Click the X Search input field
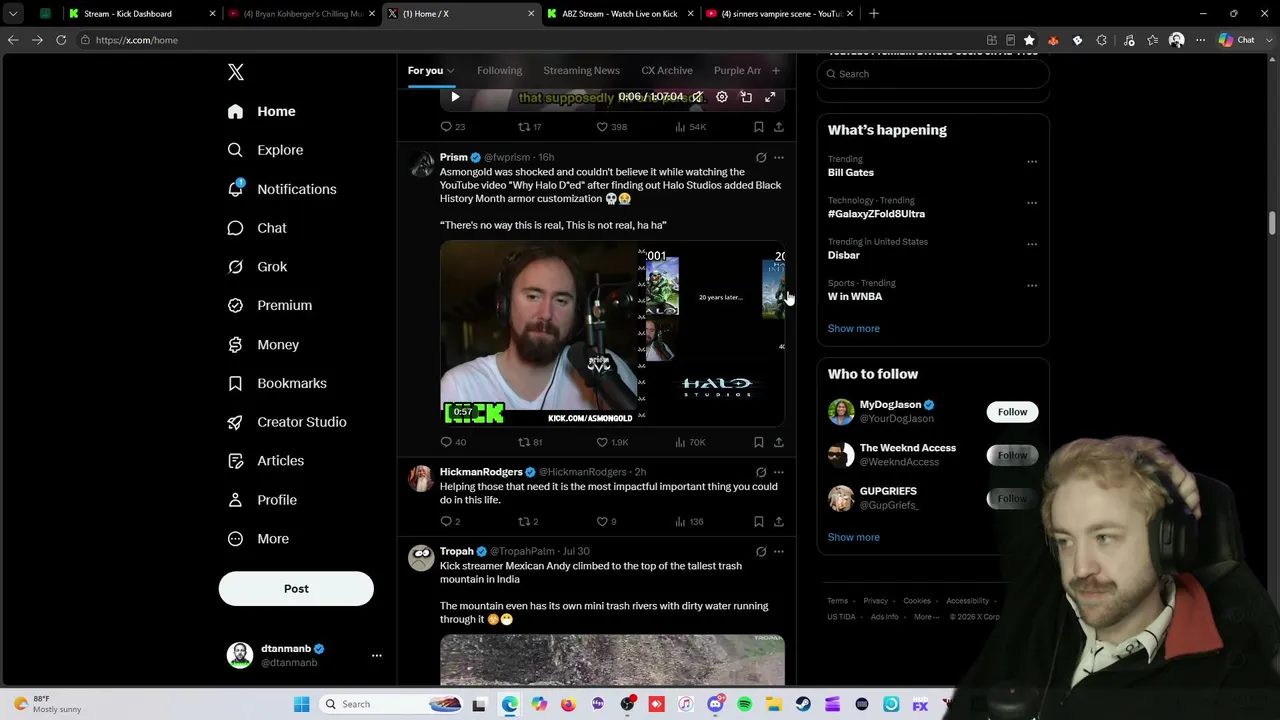Screen dimensions: 1280x720 (933, 74)
